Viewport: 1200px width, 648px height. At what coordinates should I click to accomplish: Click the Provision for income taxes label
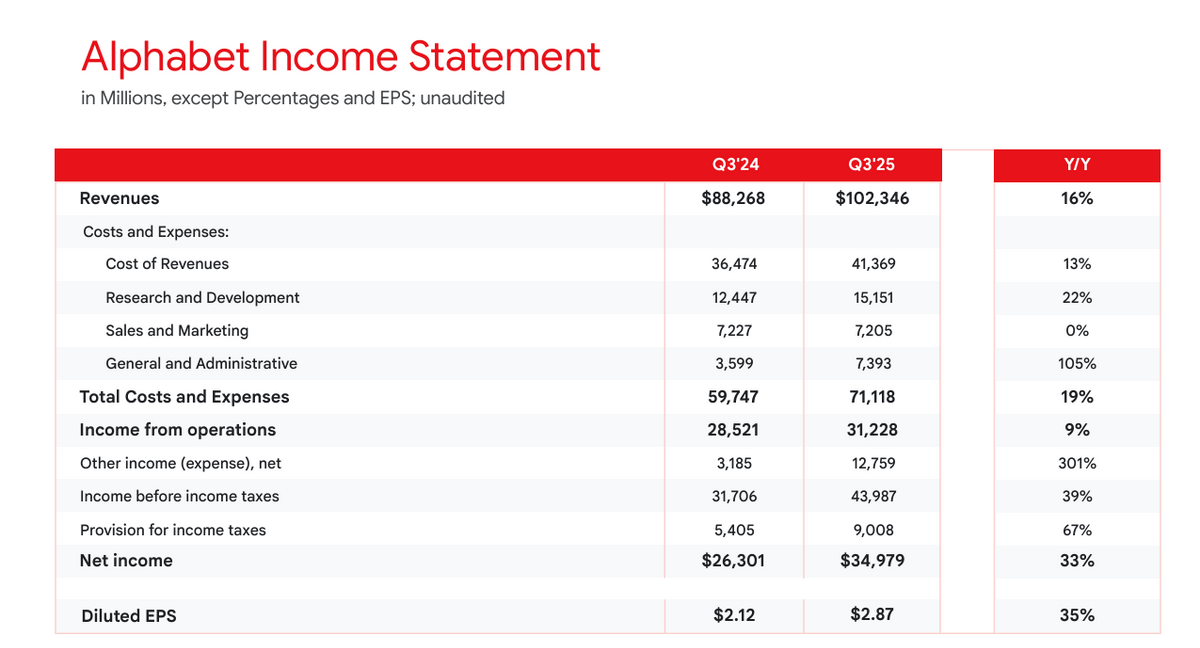(x=172, y=530)
